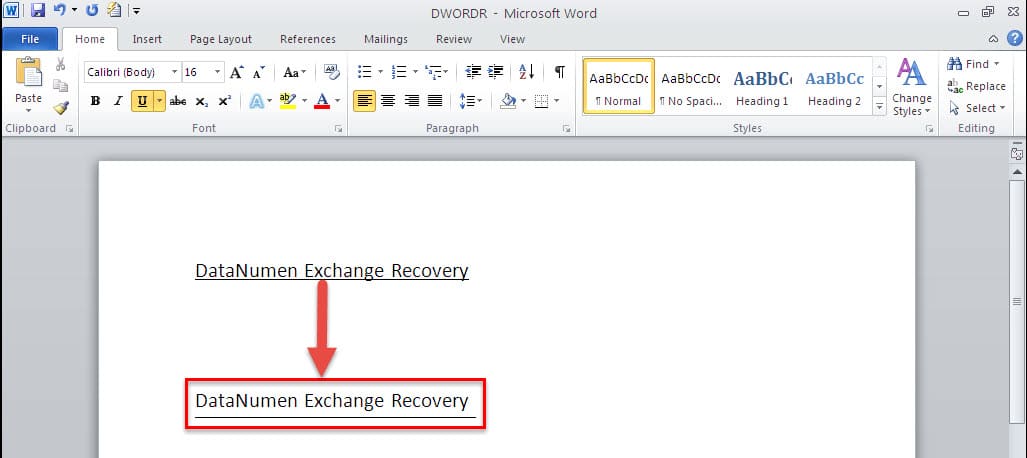Click the Word Help question mark icon

coord(1014,38)
